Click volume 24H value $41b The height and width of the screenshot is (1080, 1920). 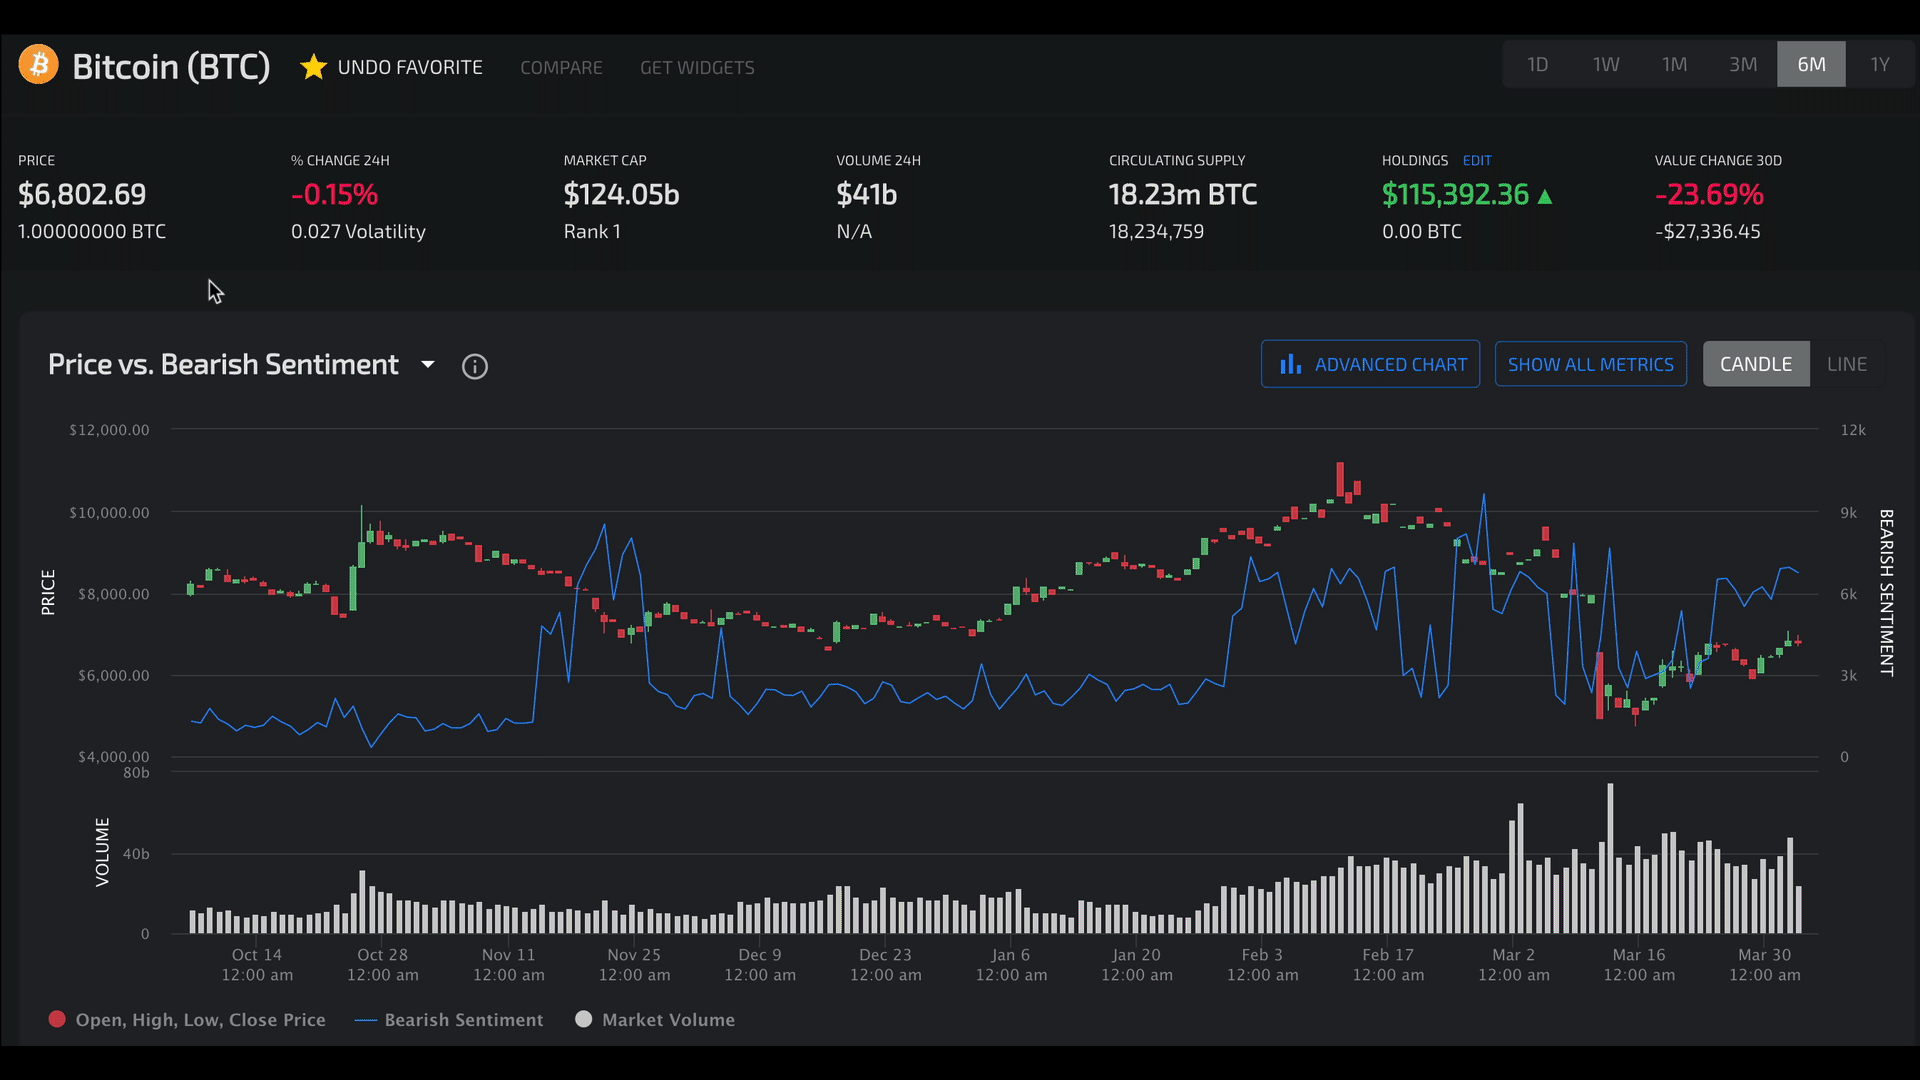[x=866, y=194]
